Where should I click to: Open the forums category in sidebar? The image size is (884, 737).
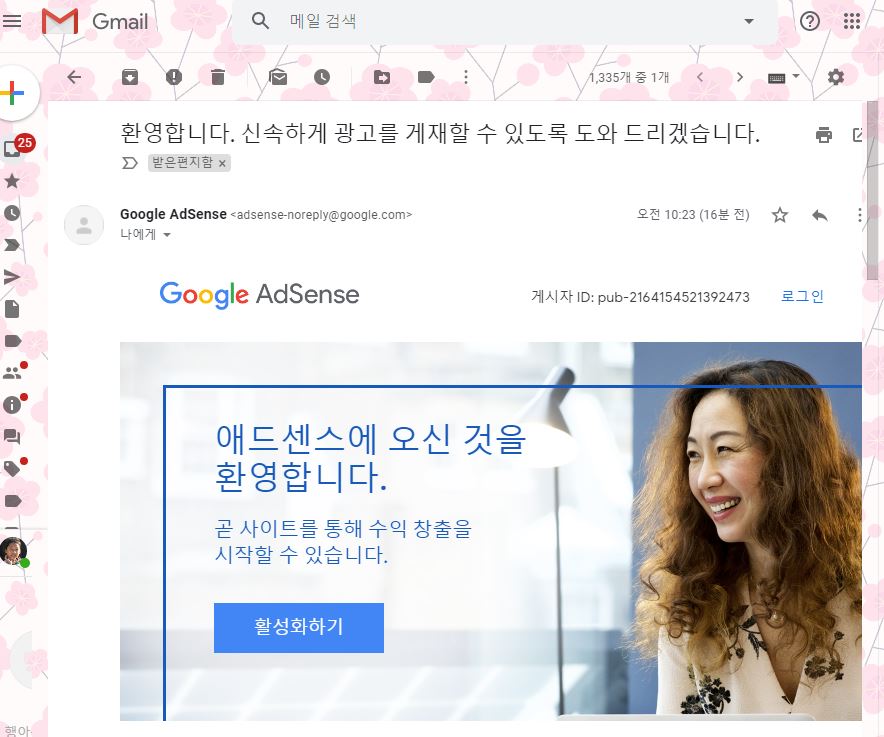click(12, 436)
